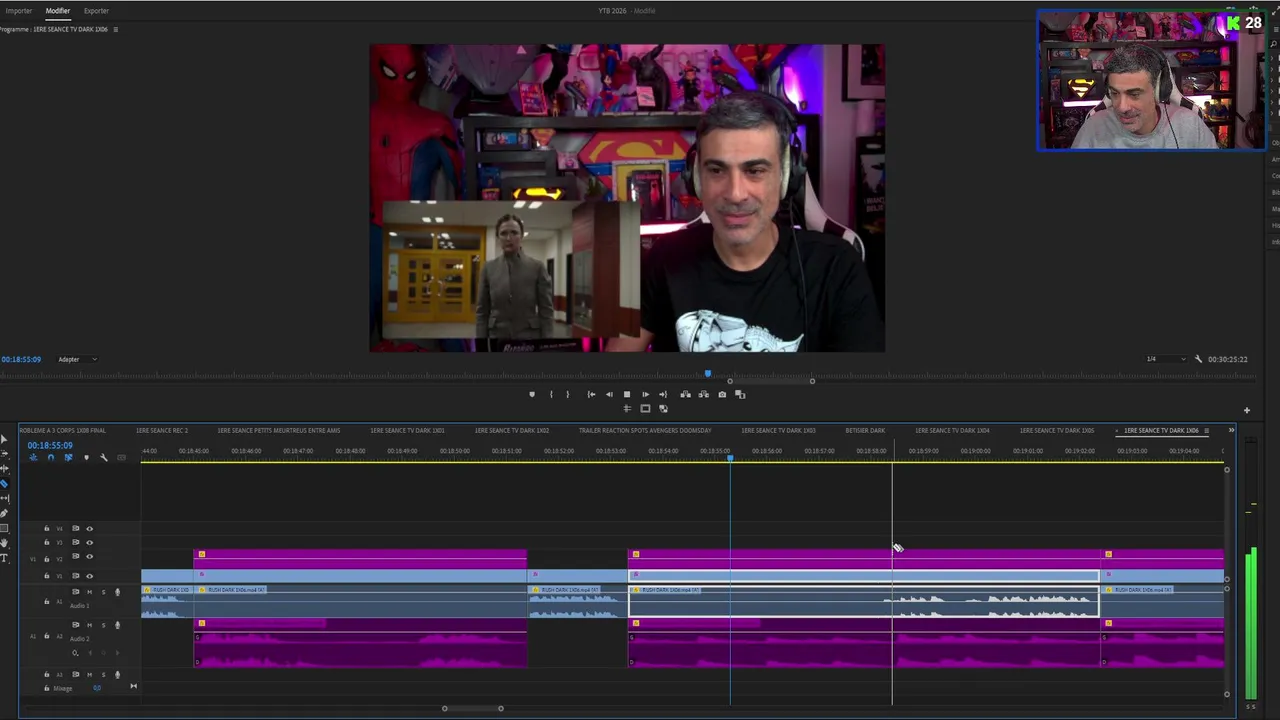
Task: Switch to Exporter workspace
Action: [x=96, y=10]
